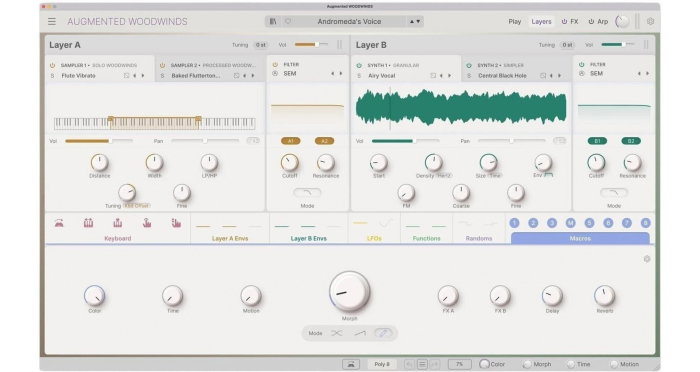The height and width of the screenshot is (372, 700).
Task: Toggle A2 filter routing pill
Action: [x=325, y=141]
